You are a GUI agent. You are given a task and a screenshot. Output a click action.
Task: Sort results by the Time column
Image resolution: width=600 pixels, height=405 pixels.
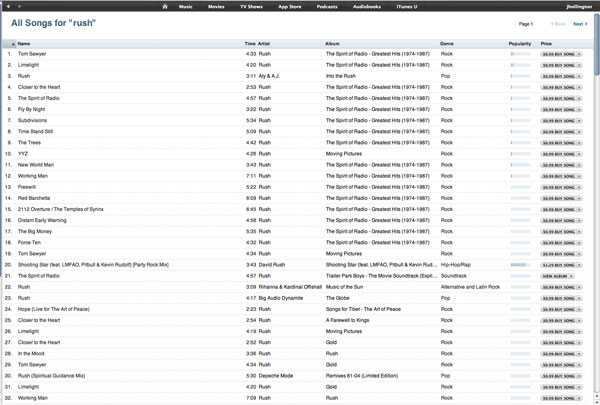(x=250, y=44)
